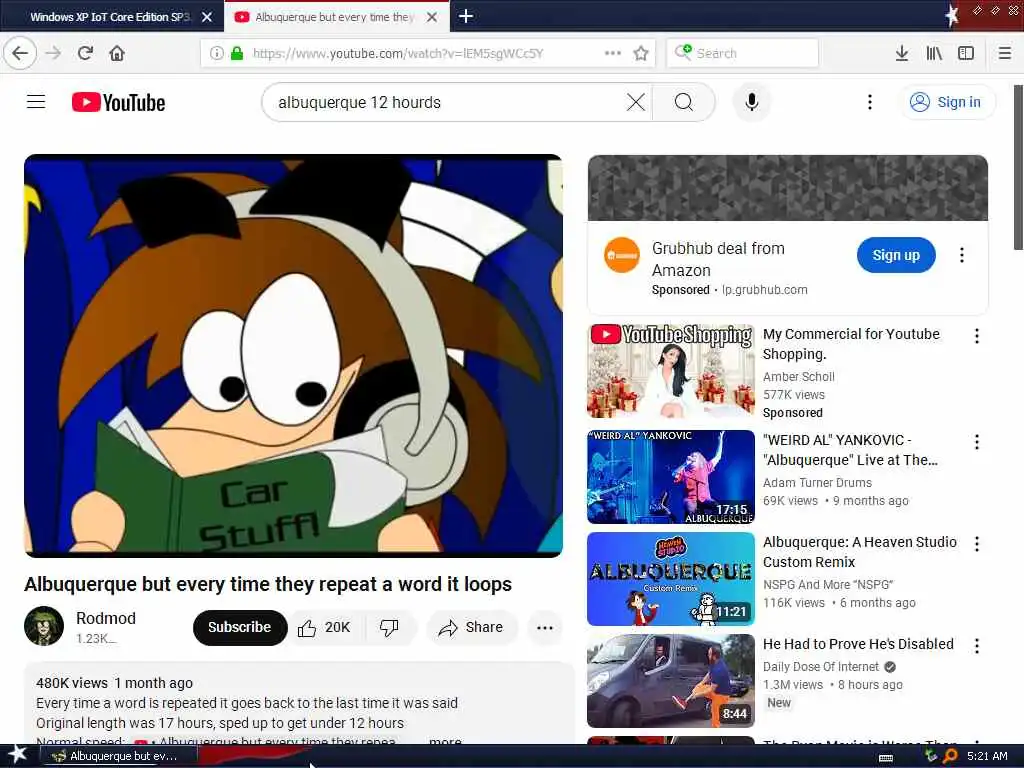Click the YouTube Shopping commercial thumbnail
Image resolution: width=1024 pixels, height=768 pixels.
click(x=671, y=371)
